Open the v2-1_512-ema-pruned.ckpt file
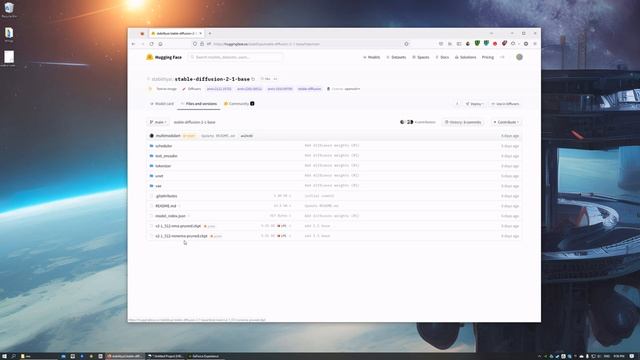Screen dimensions: 640x360 (178, 226)
